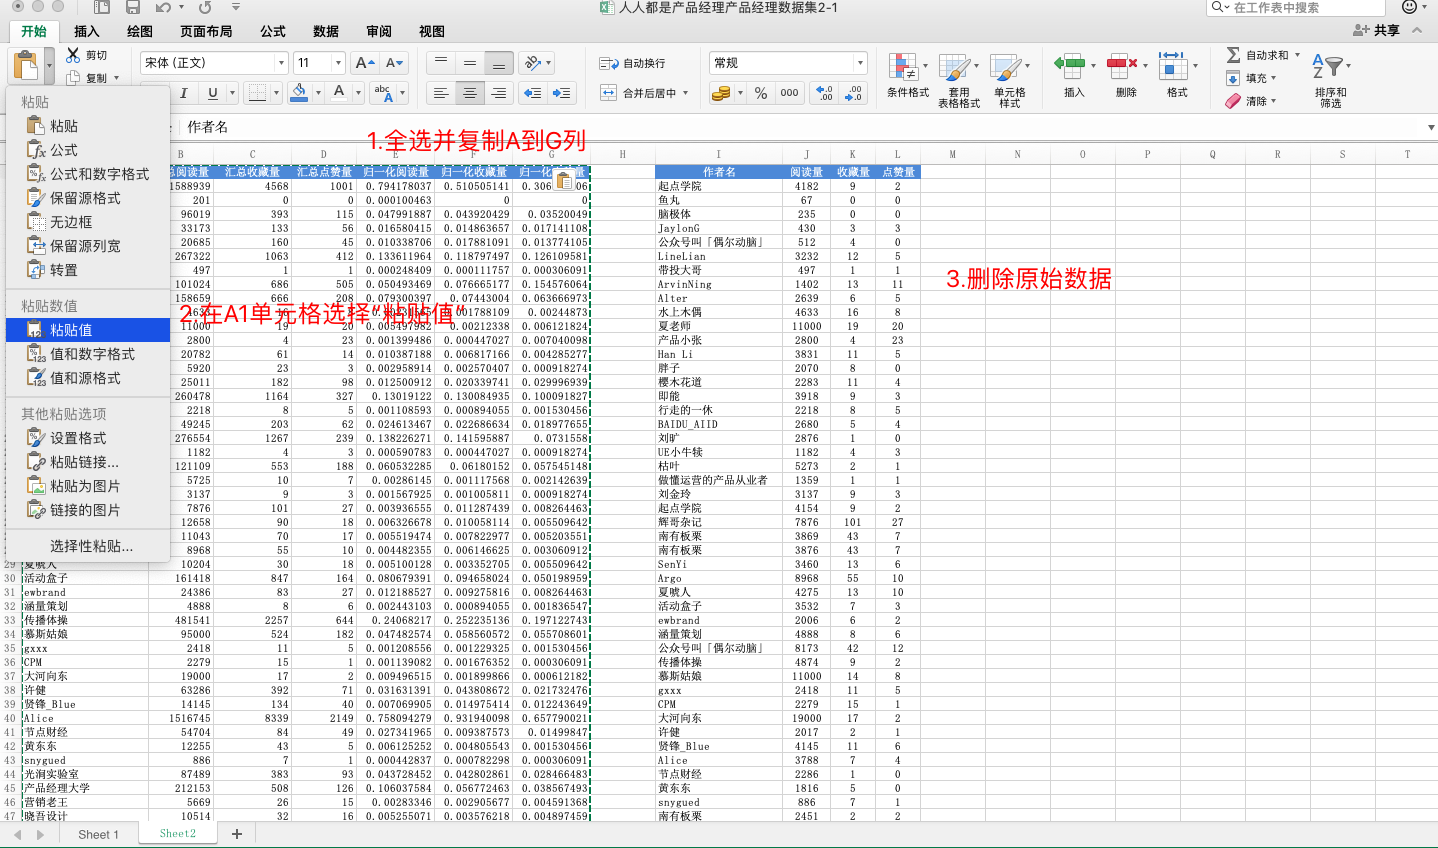The height and width of the screenshot is (848, 1438).
Task: Click the currency coins format icon
Action: [721, 93]
